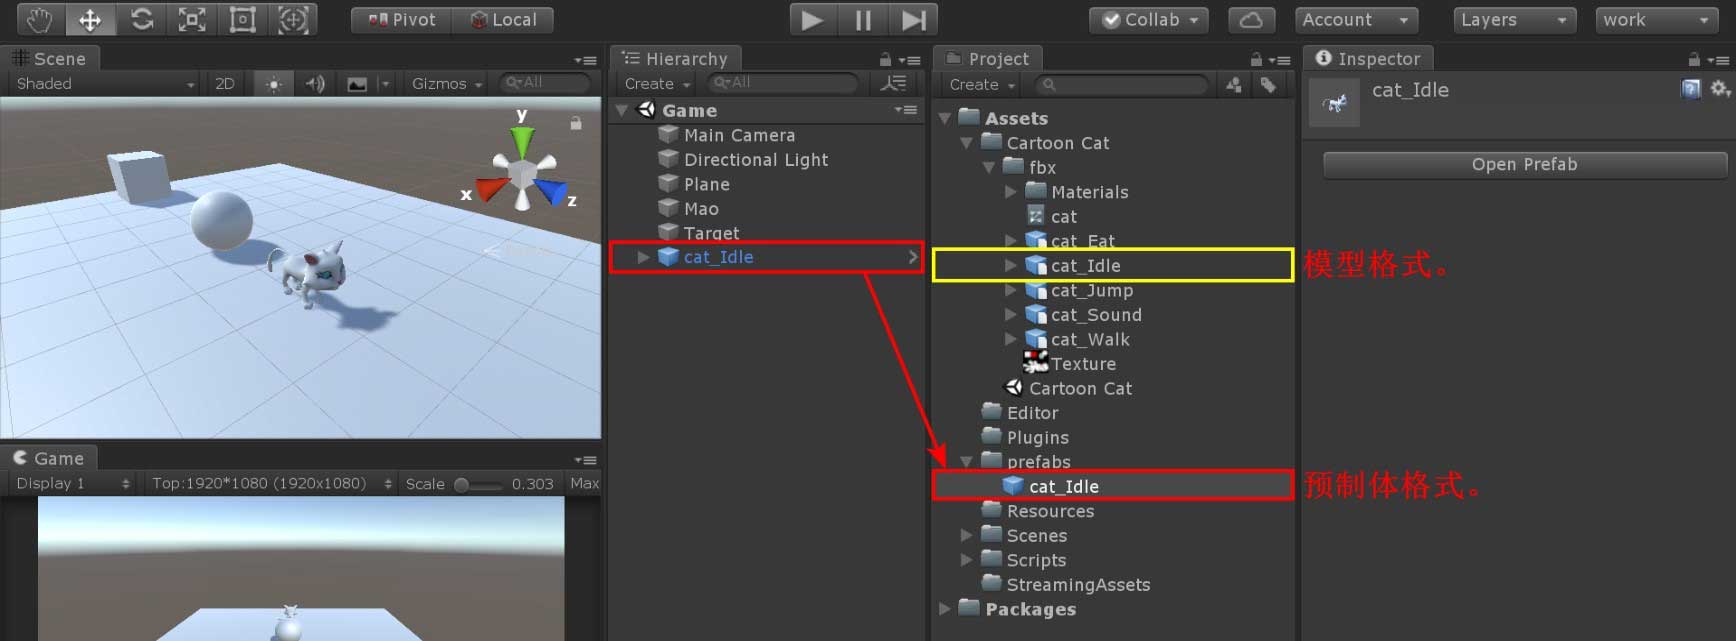Toggle Scene view rotation lock
This screenshot has width=1736, height=641.
click(x=576, y=123)
